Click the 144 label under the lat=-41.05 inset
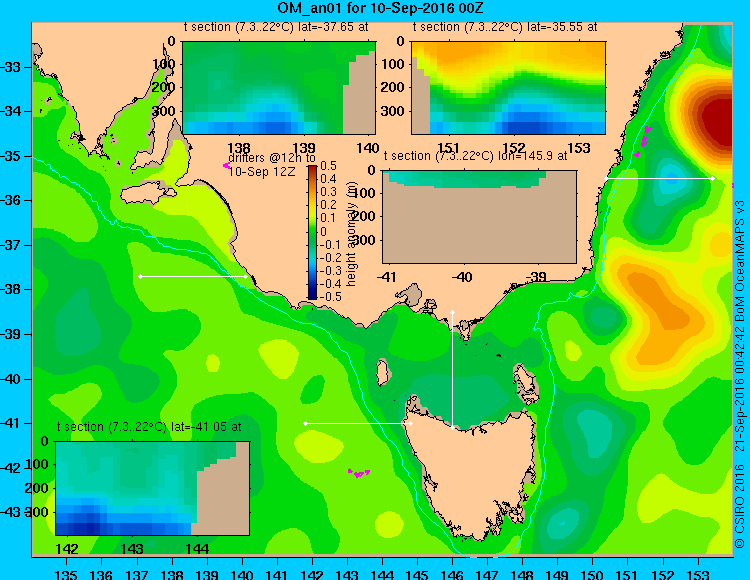 197,548
